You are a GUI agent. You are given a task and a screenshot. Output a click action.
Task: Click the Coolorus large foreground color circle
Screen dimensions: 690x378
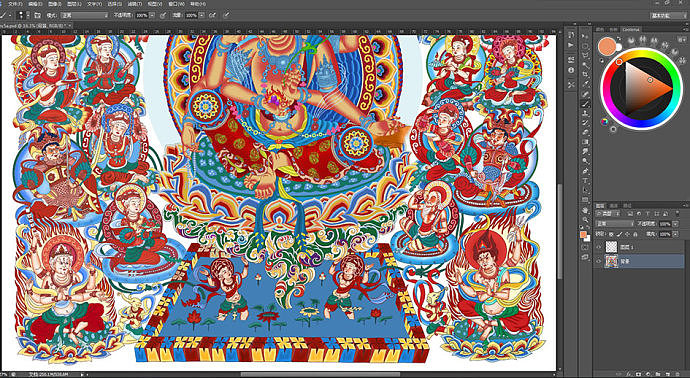(607, 47)
